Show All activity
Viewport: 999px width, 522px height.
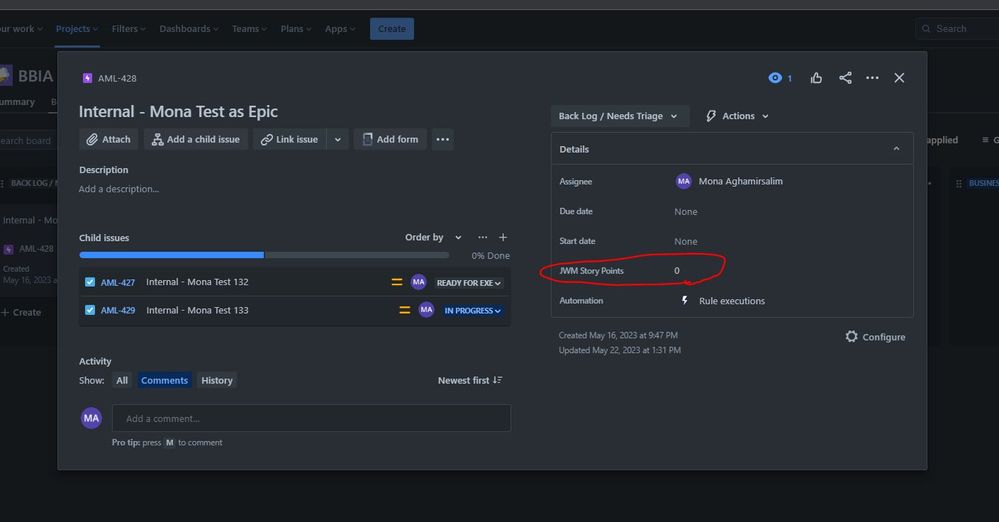tap(122, 381)
